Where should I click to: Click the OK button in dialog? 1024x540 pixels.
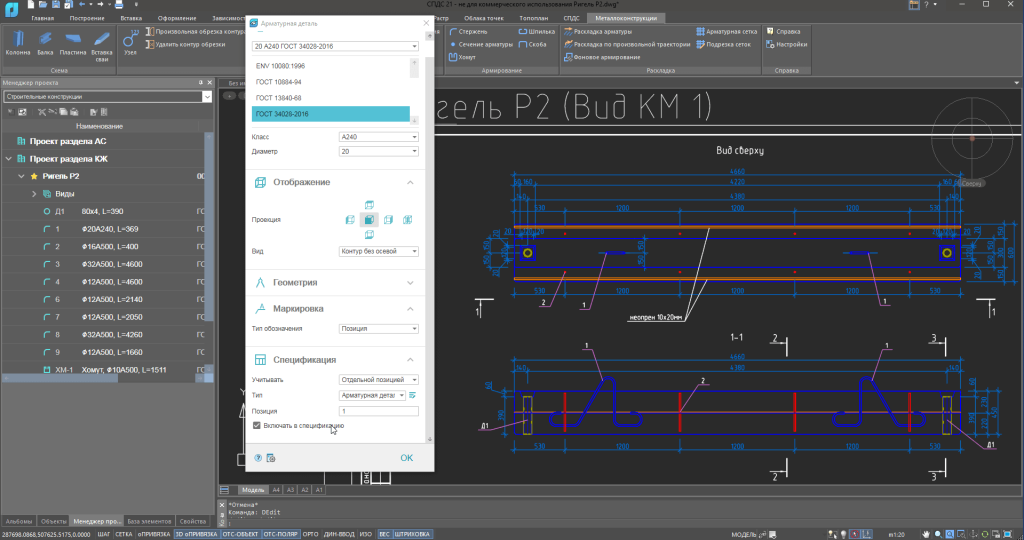pyautogui.click(x=406, y=458)
